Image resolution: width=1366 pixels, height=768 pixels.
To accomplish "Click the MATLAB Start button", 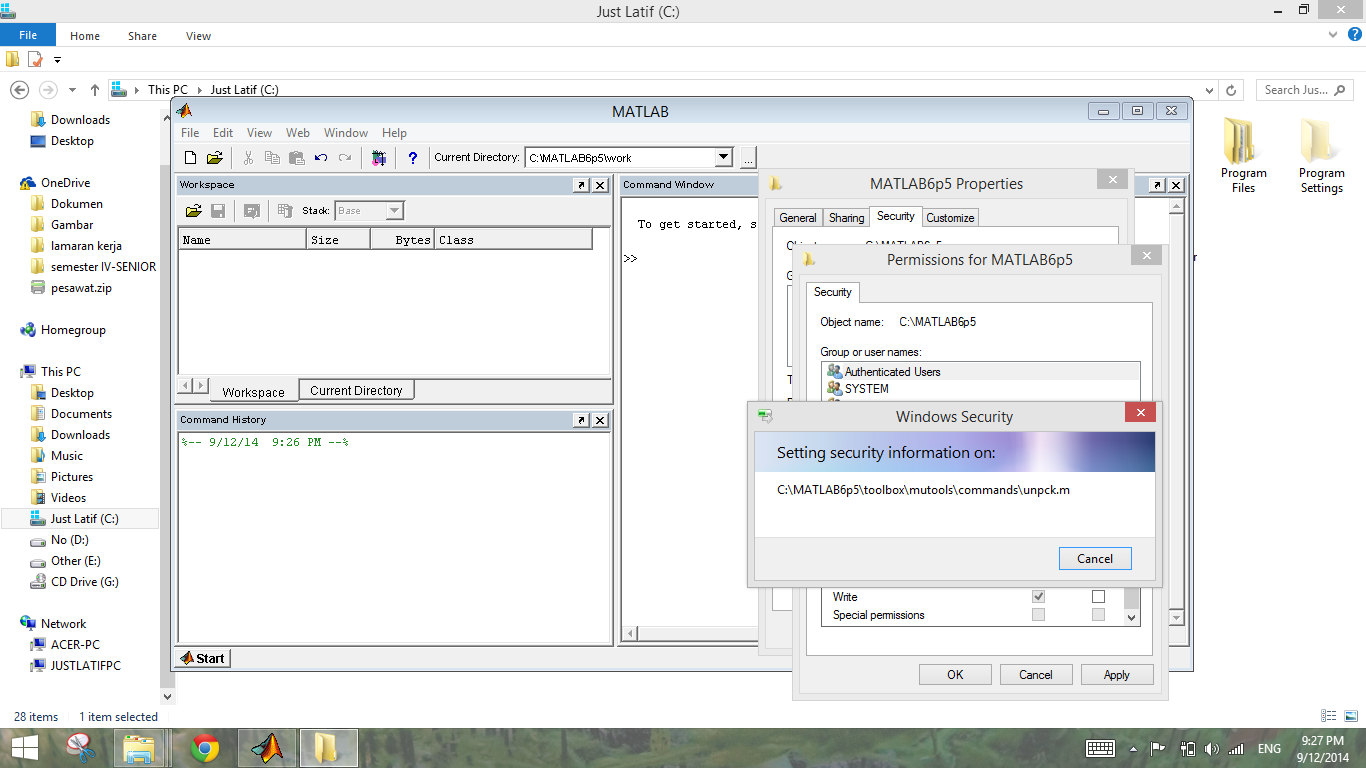I will click(203, 658).
